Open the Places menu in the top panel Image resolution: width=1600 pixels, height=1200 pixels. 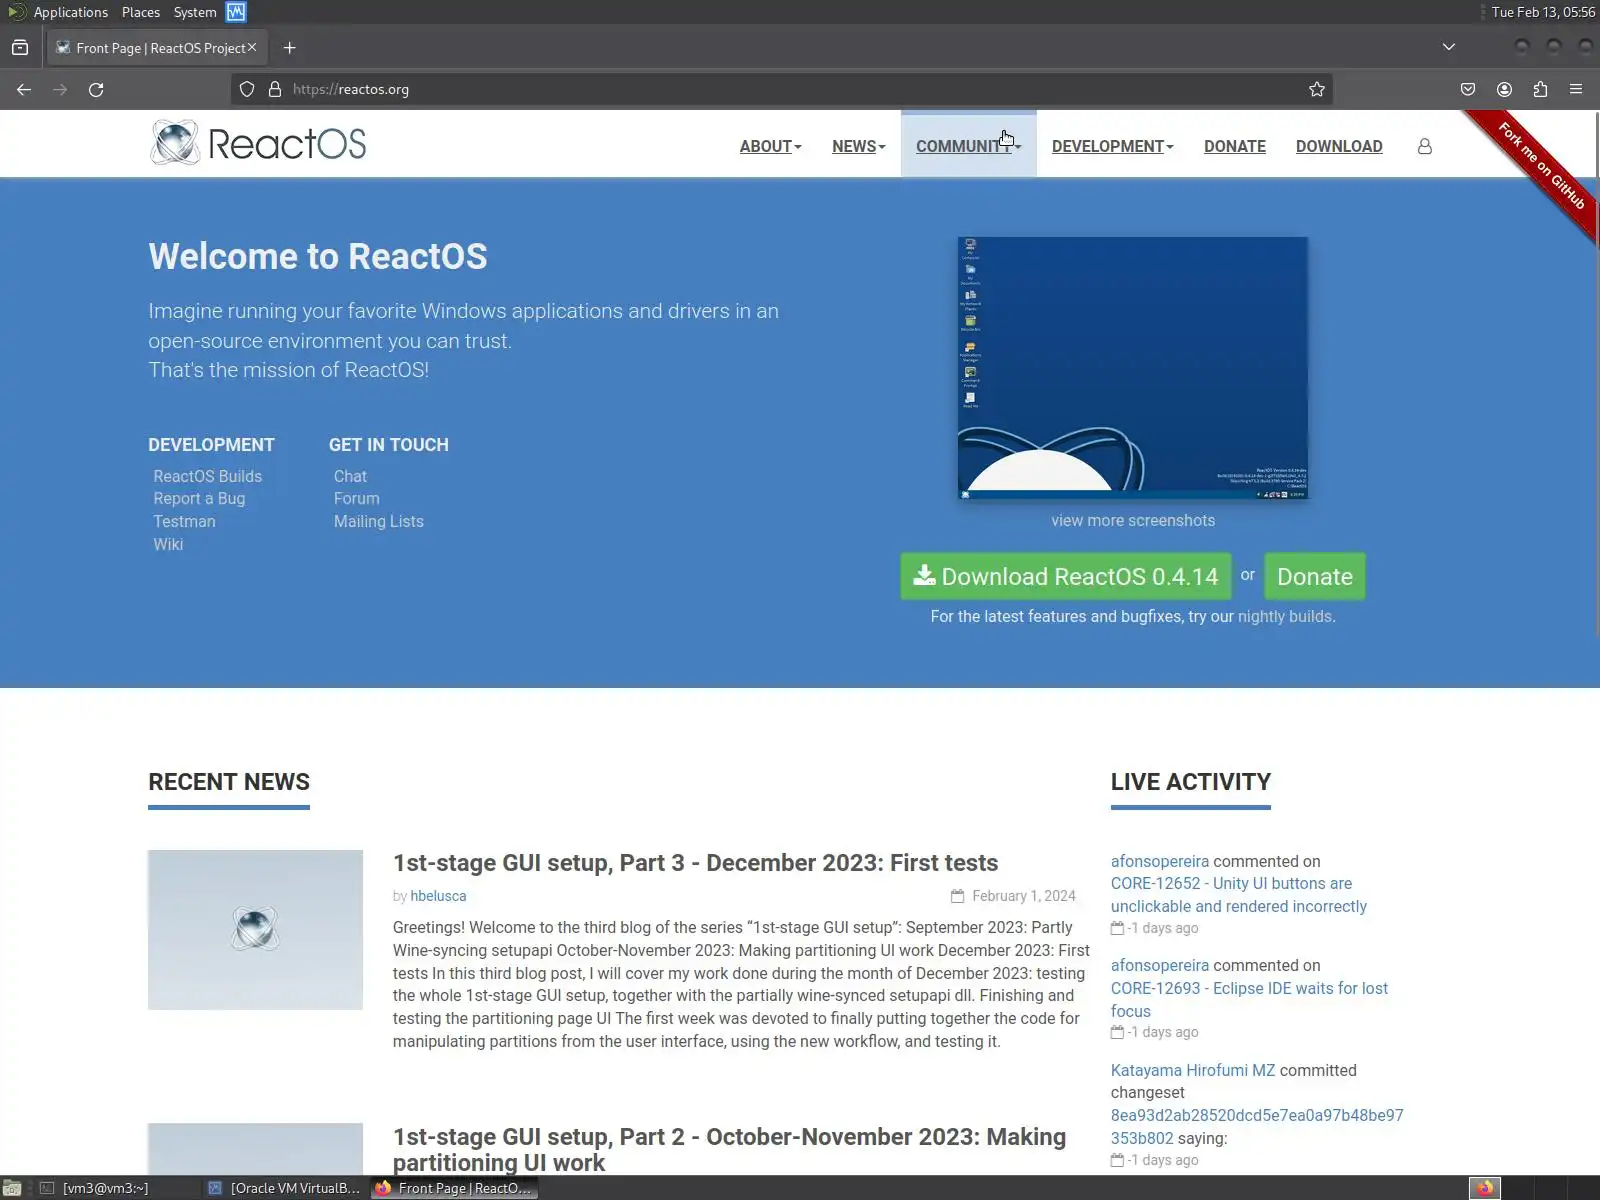(x=141, y=12)
